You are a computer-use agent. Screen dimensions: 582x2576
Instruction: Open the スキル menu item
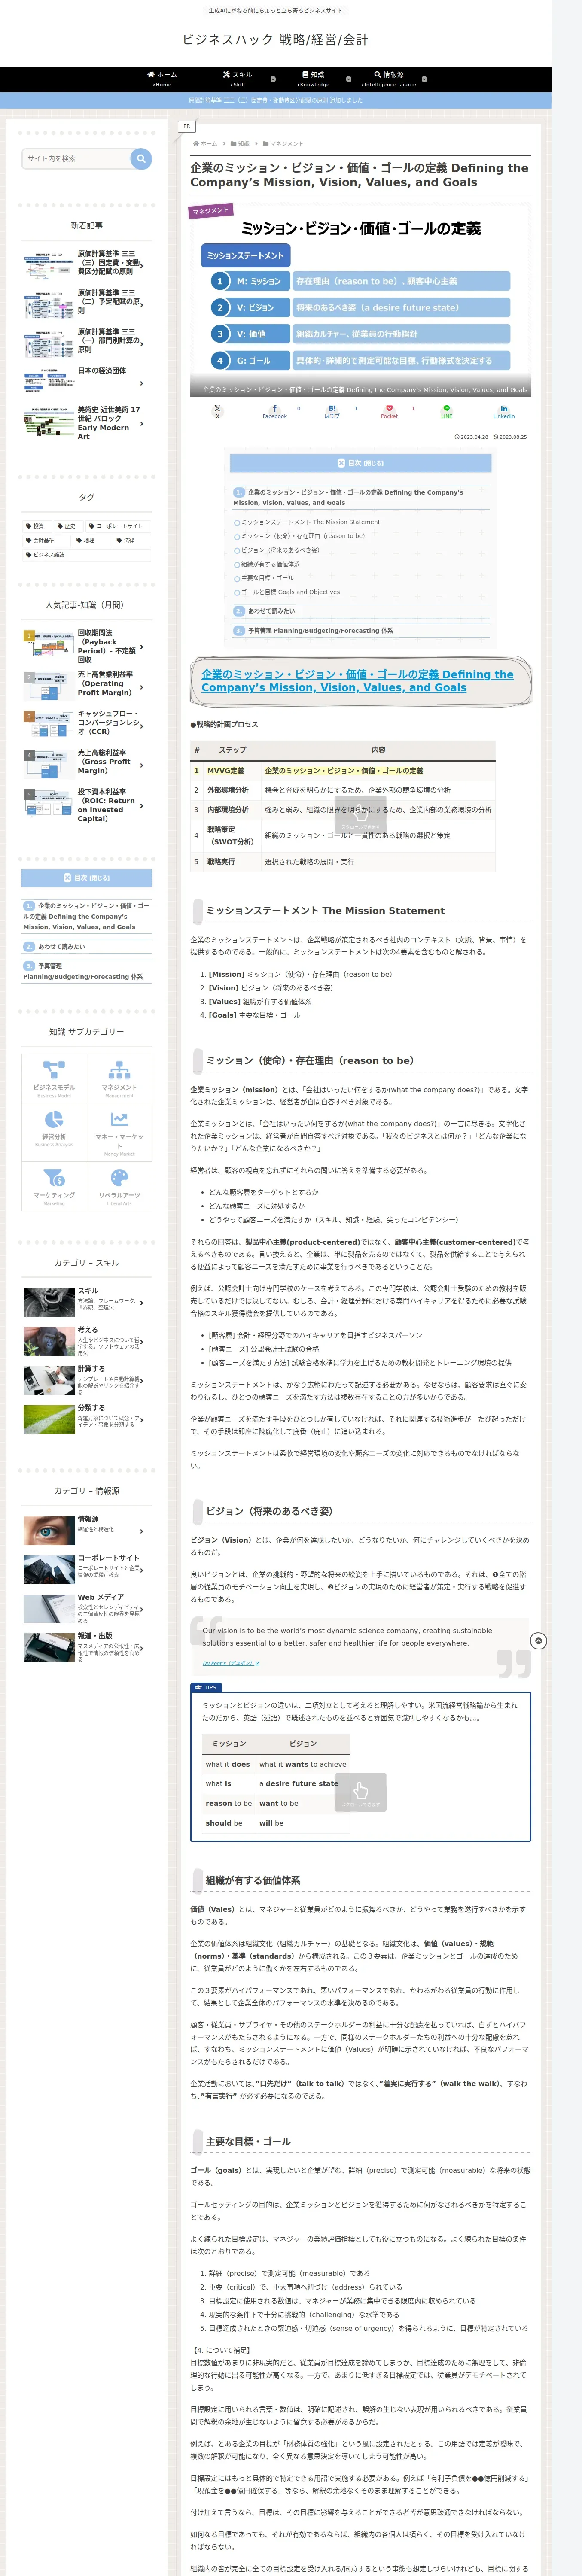(238, 79)
